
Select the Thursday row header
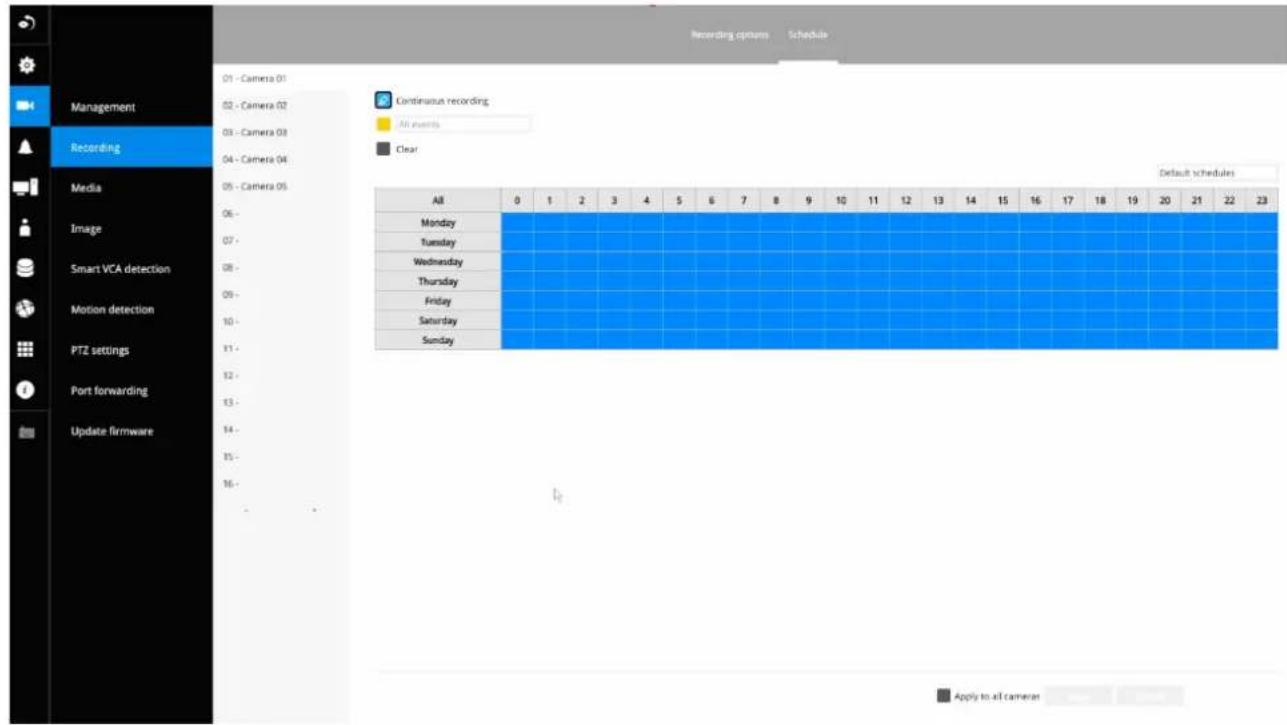coord(438,281)
